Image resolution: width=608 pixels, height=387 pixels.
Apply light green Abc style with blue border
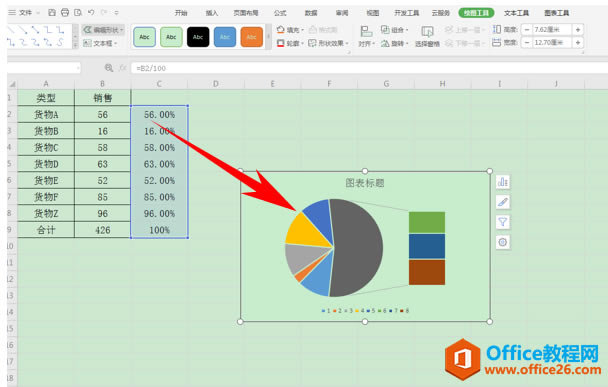coord(144,37)
